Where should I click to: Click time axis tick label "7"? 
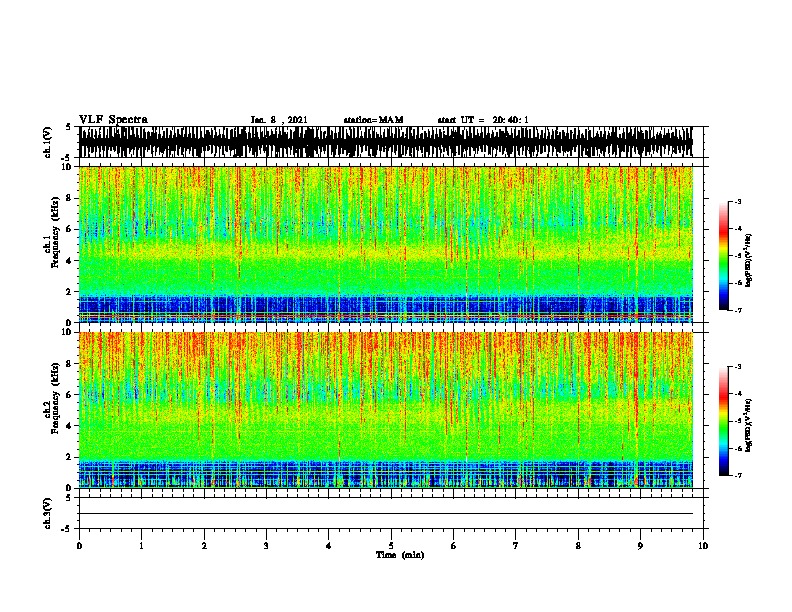coord(516,546)
